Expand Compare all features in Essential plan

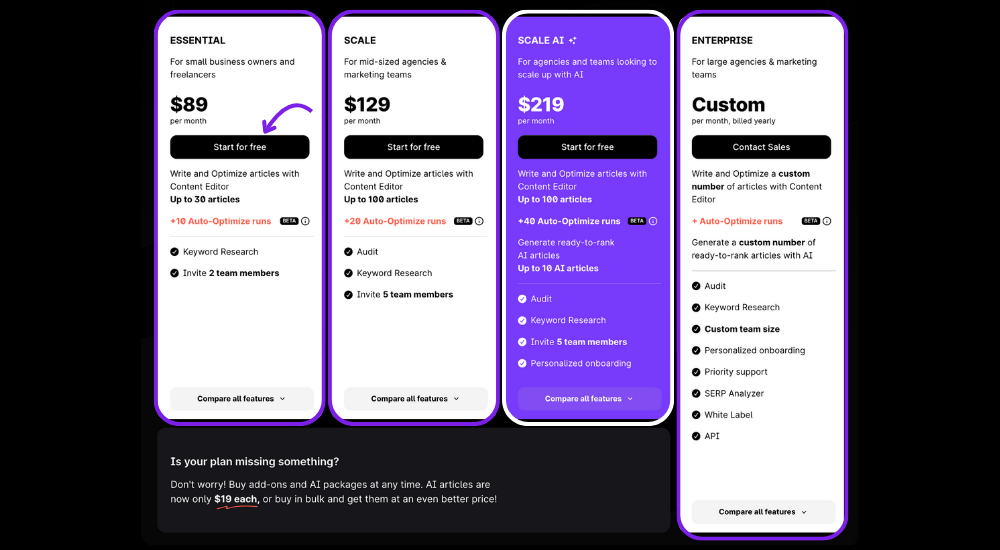click(242, 399)
